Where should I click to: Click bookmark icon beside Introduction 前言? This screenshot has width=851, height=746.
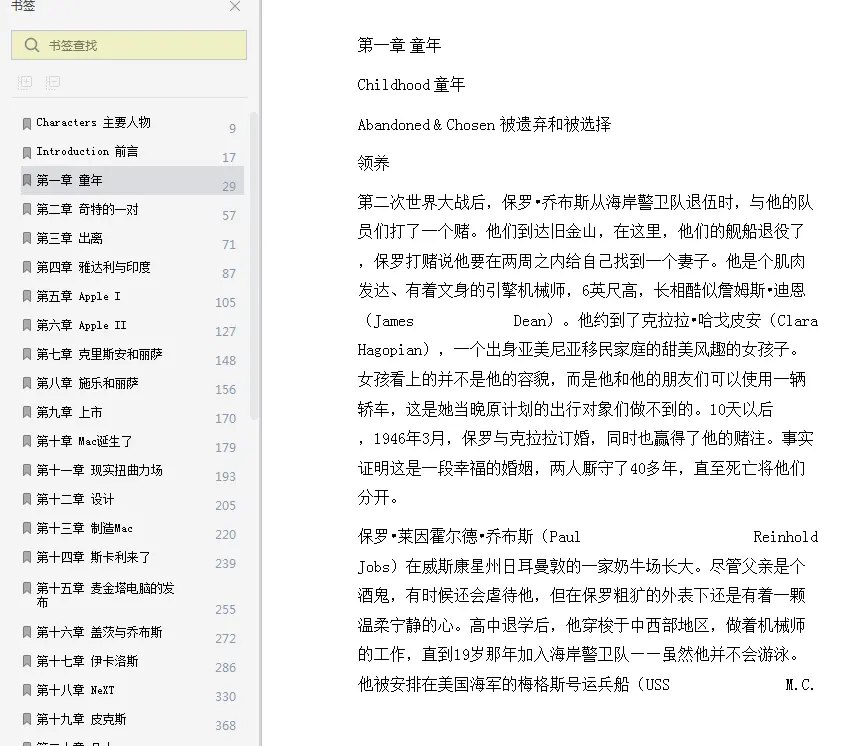(27, 152)
